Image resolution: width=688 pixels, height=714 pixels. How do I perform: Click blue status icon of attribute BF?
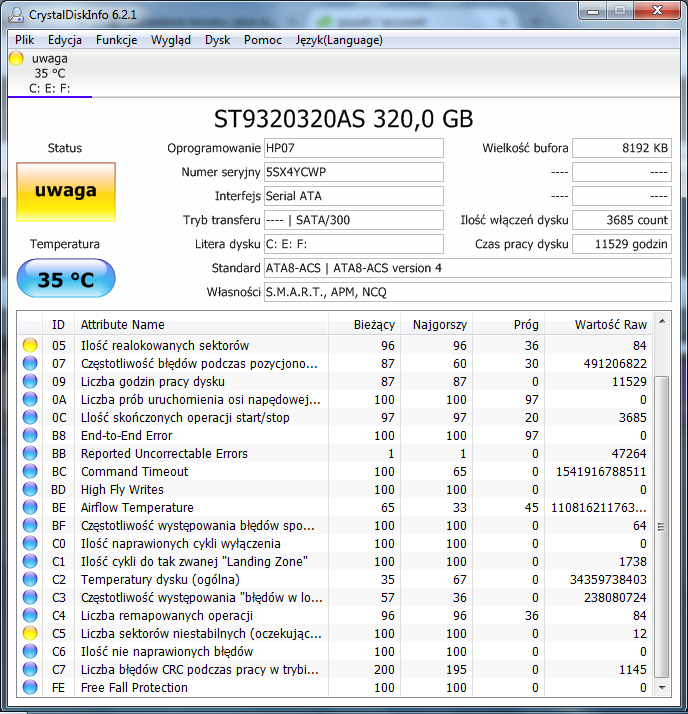click(x=30, y=525)
